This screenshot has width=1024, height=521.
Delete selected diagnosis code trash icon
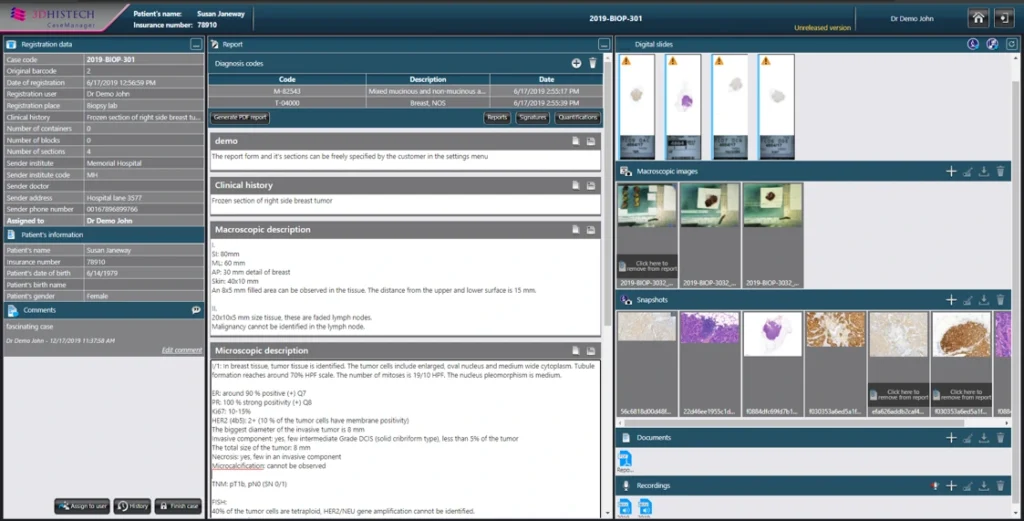(593, 63)
